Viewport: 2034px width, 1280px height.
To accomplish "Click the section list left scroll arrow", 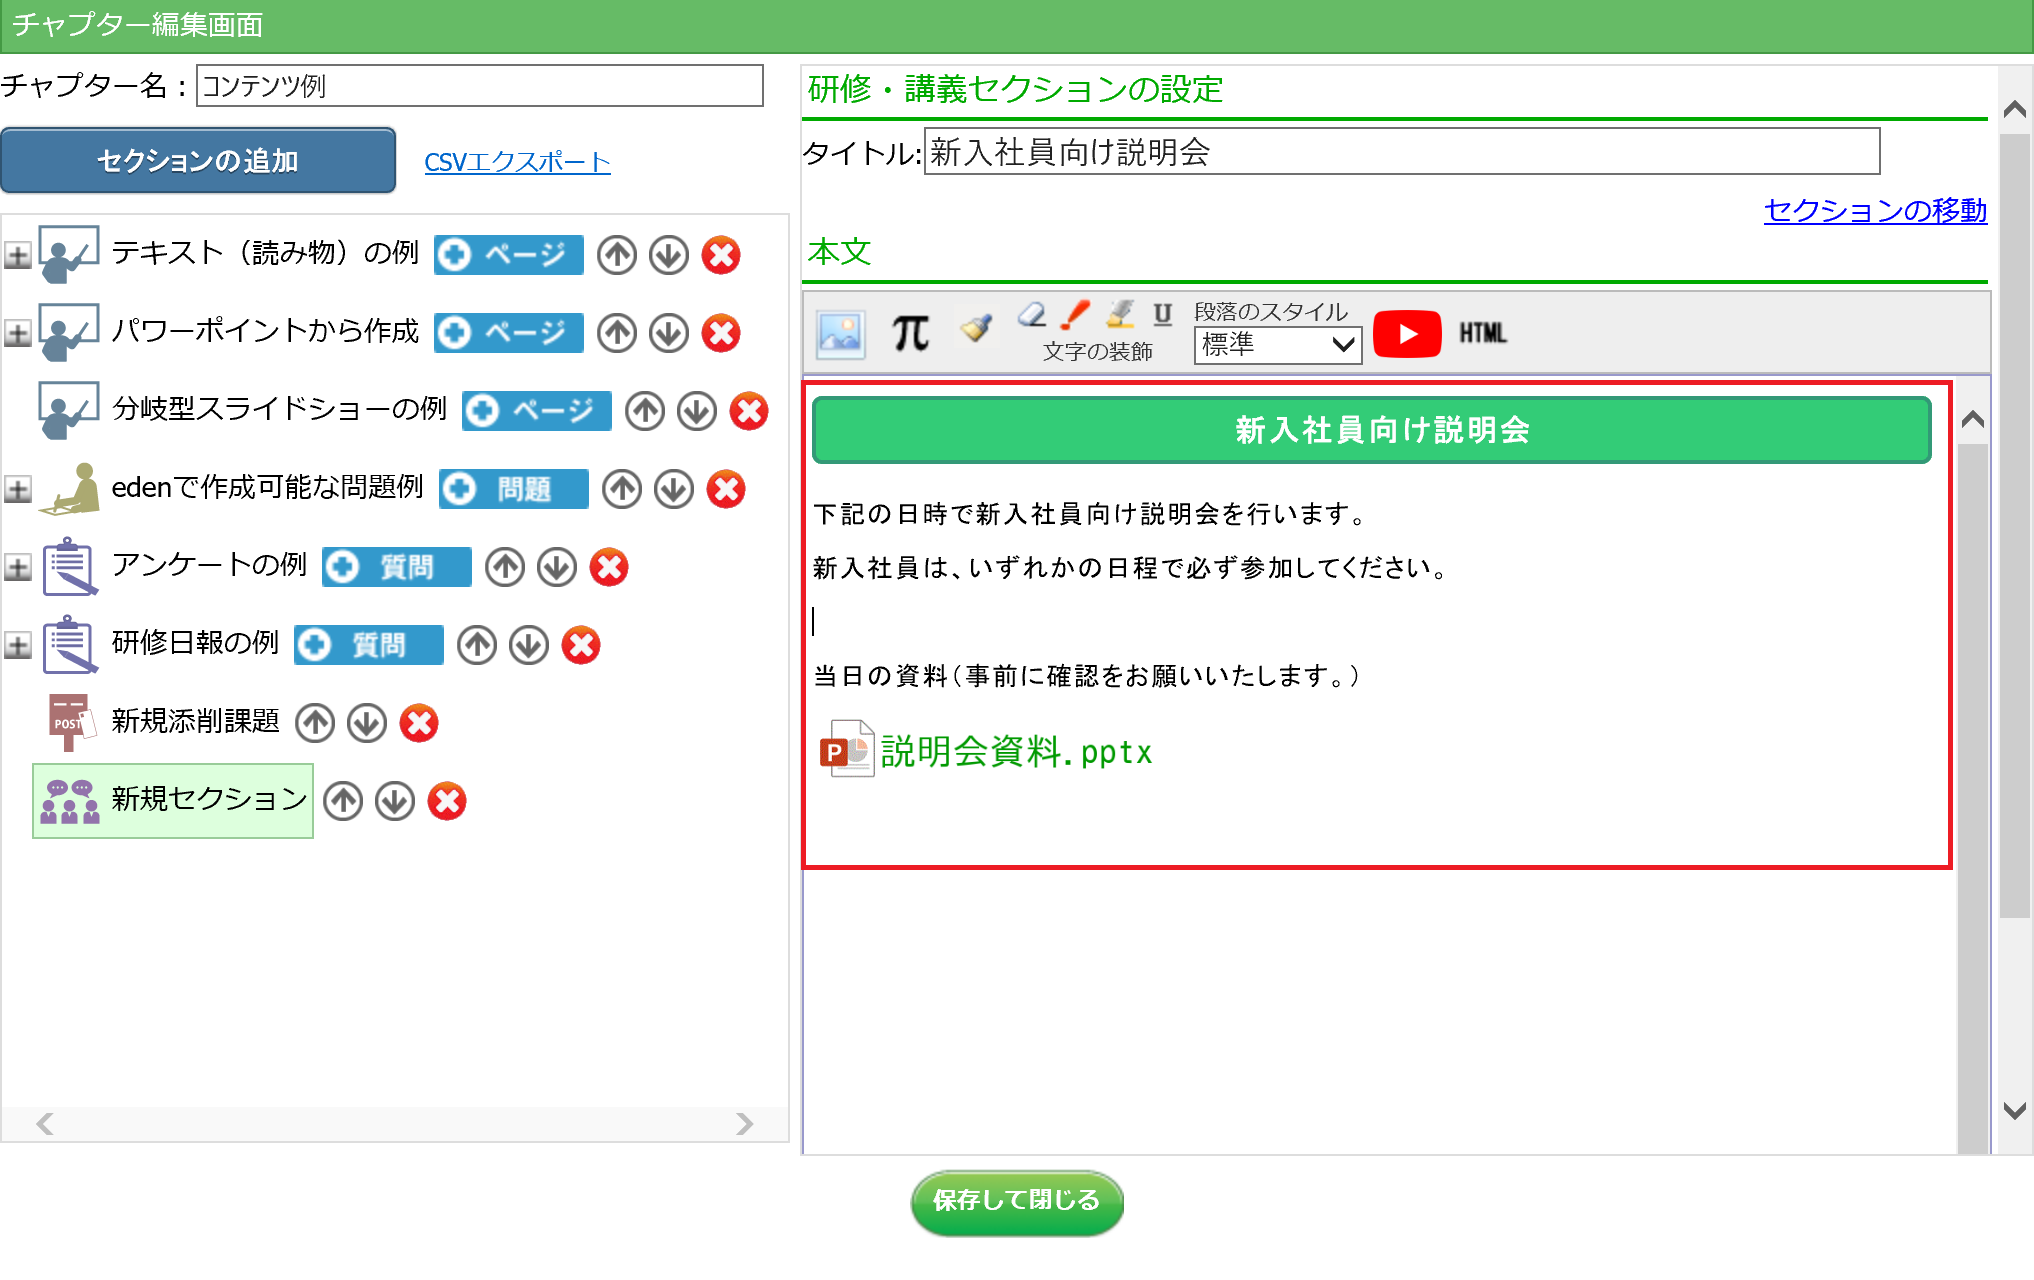I will coord(45,1124).
